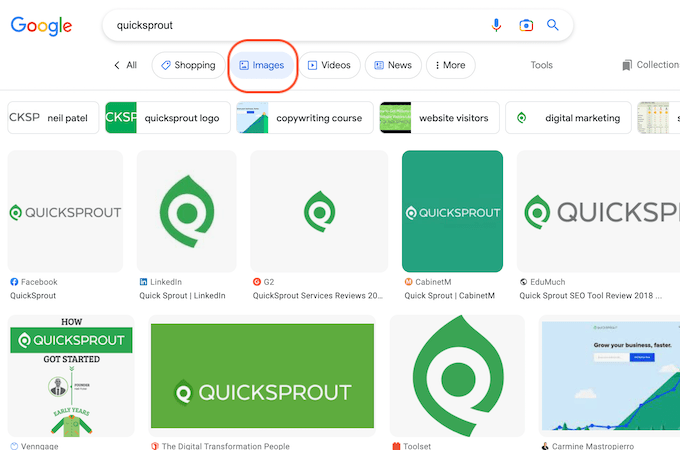
Task: Select the website visitors suggestion chip
Action: click(439, 117)
